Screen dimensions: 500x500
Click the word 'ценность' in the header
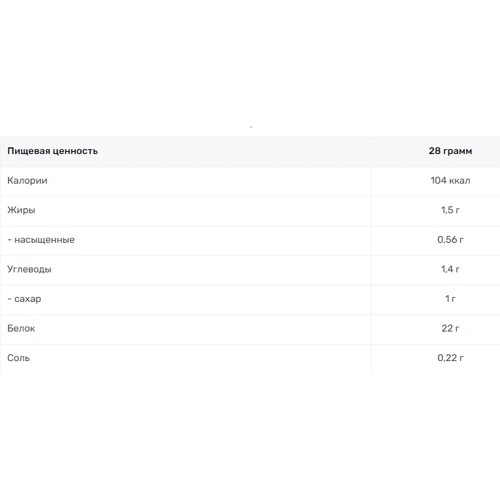click(75, 151)
